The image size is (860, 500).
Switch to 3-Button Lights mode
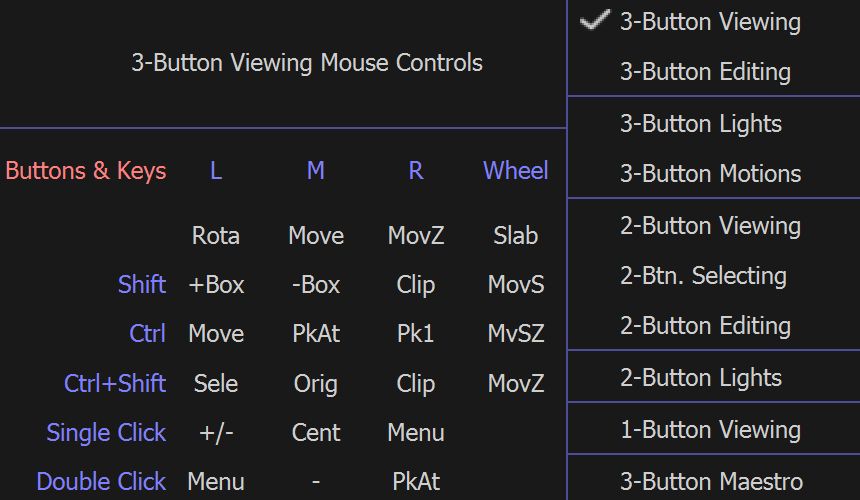pos(700,124)
